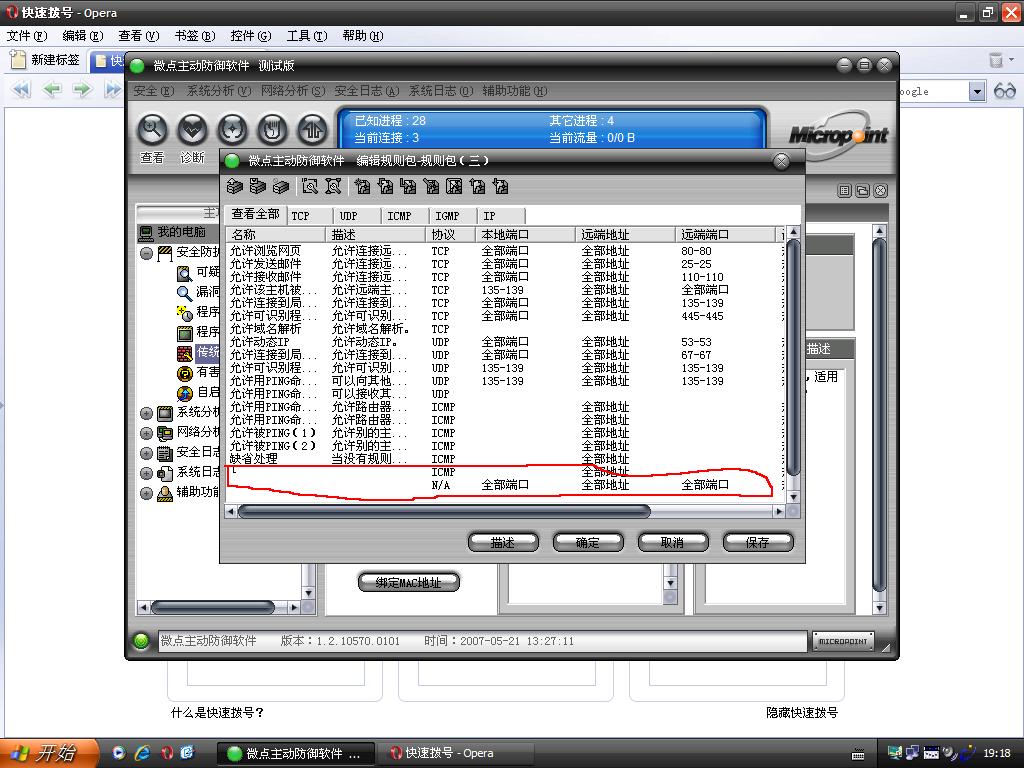Open Opera's 文件 menu
1024x768 pixels.
click(27, 36)
